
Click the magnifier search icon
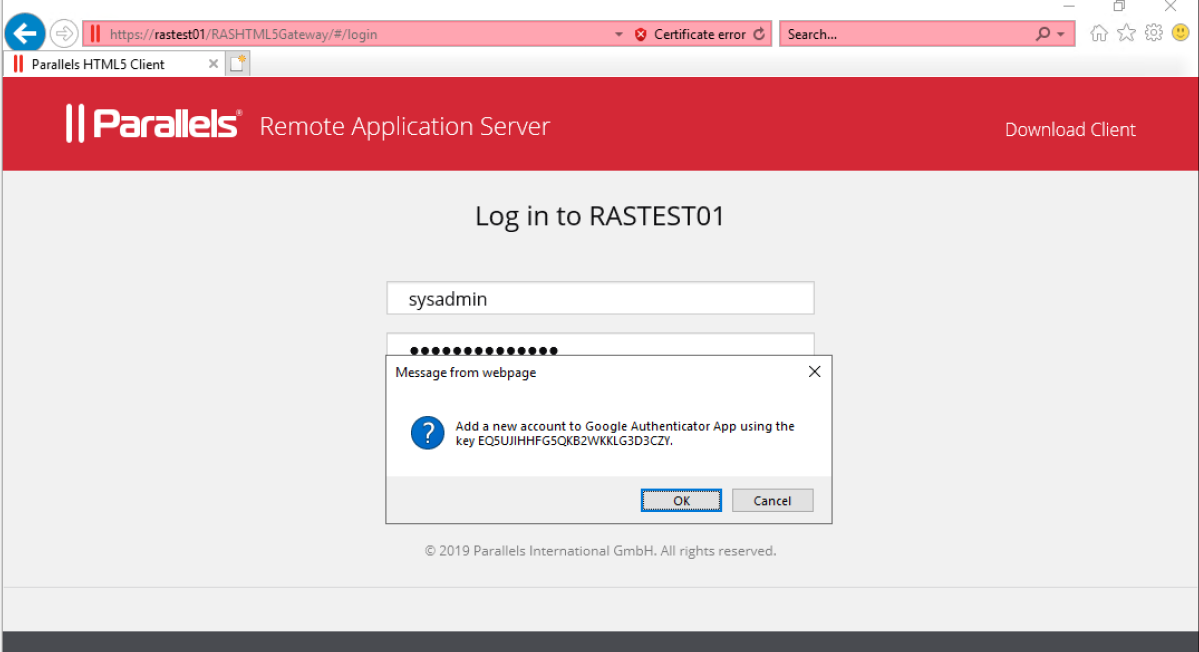(x=1043, y=34)
